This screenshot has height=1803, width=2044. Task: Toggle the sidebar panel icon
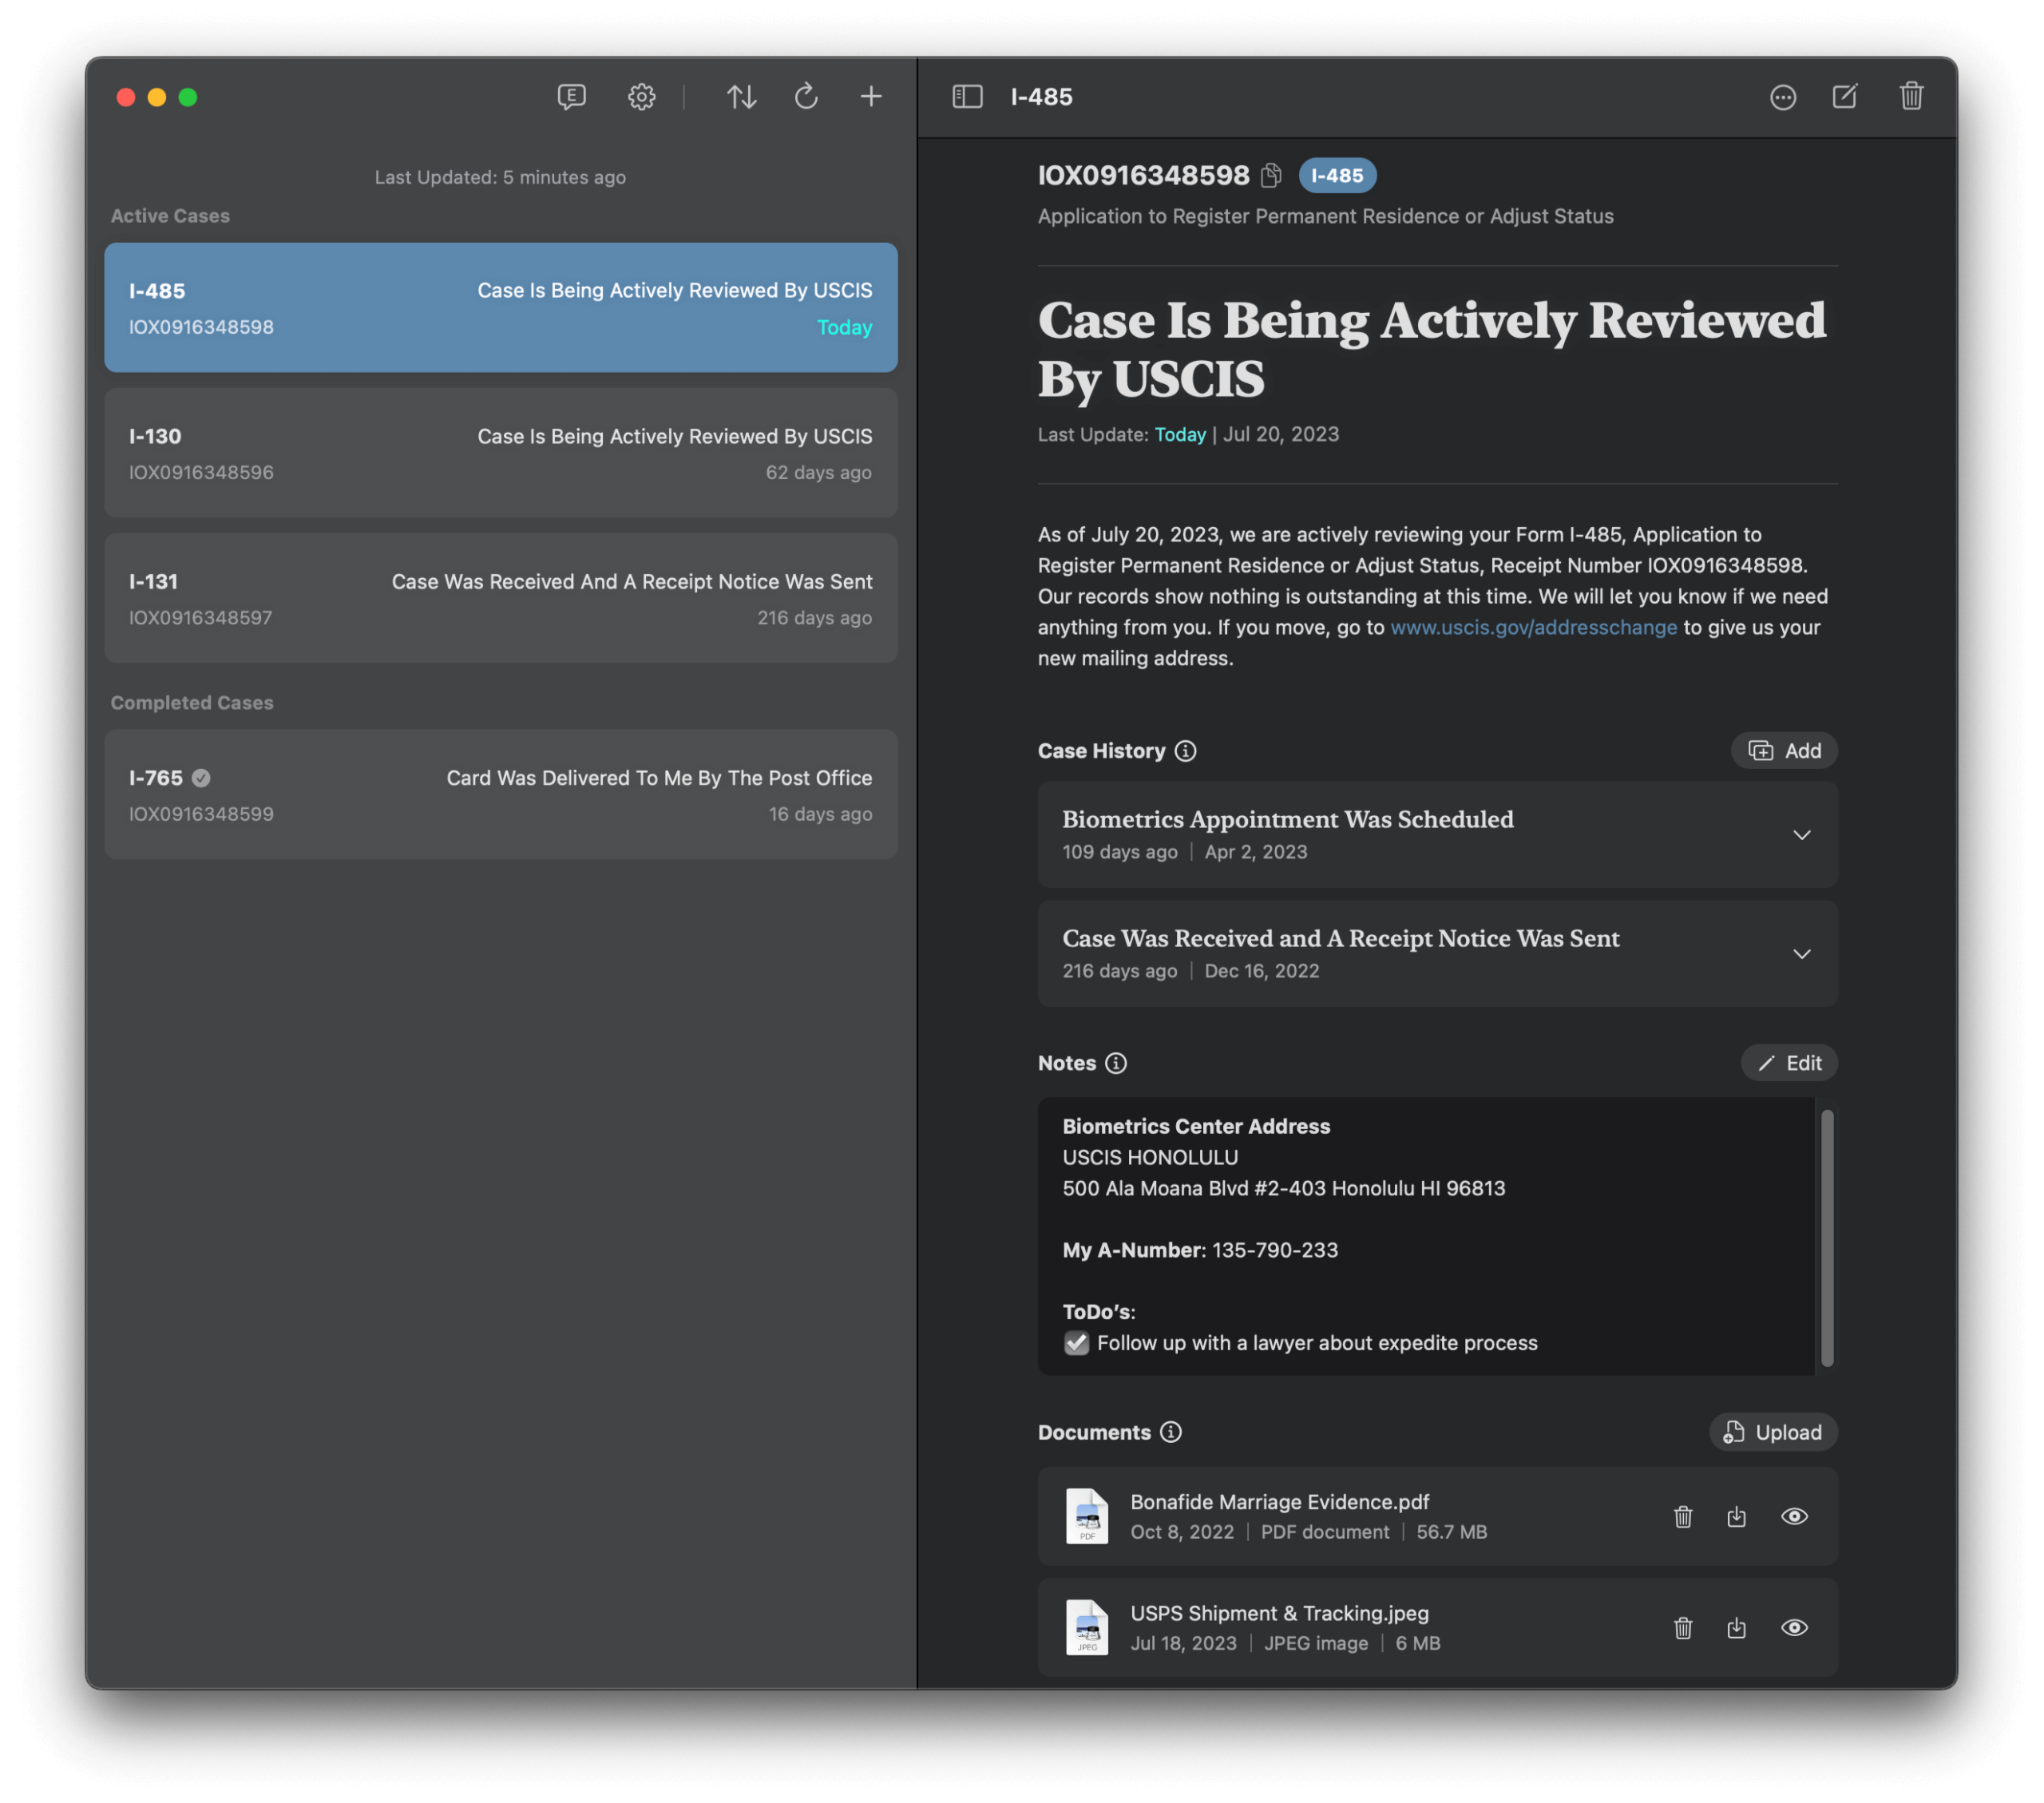click(x=967, y=97)
